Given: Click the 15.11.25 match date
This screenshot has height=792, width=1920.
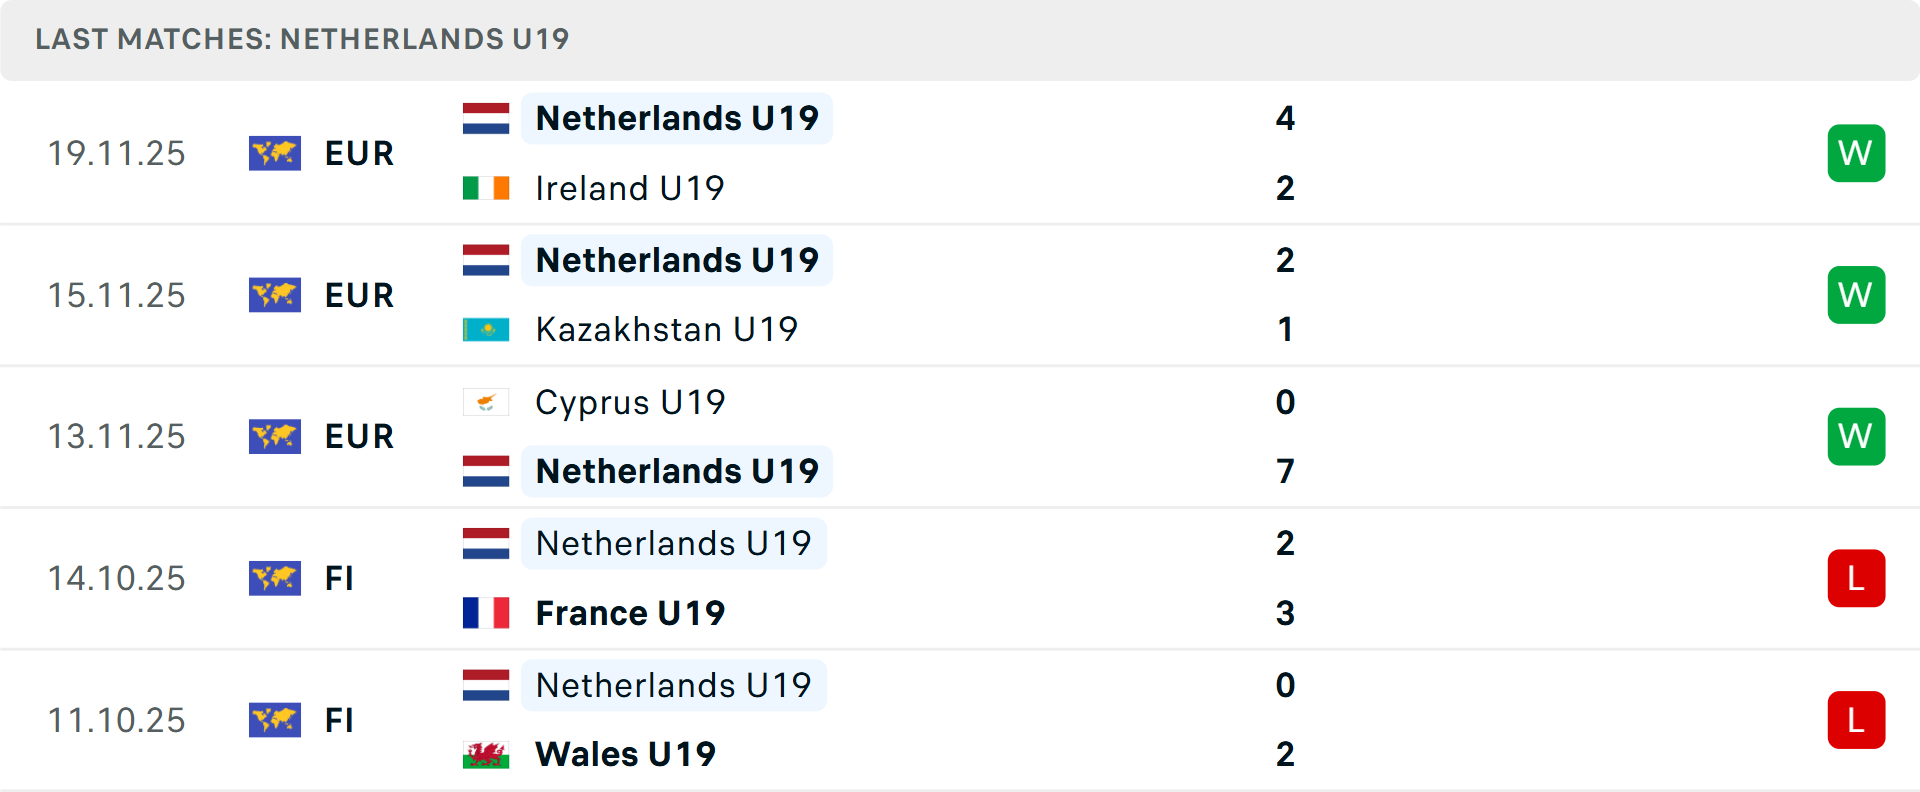Looking at the screenshot, I should [117, 295].
